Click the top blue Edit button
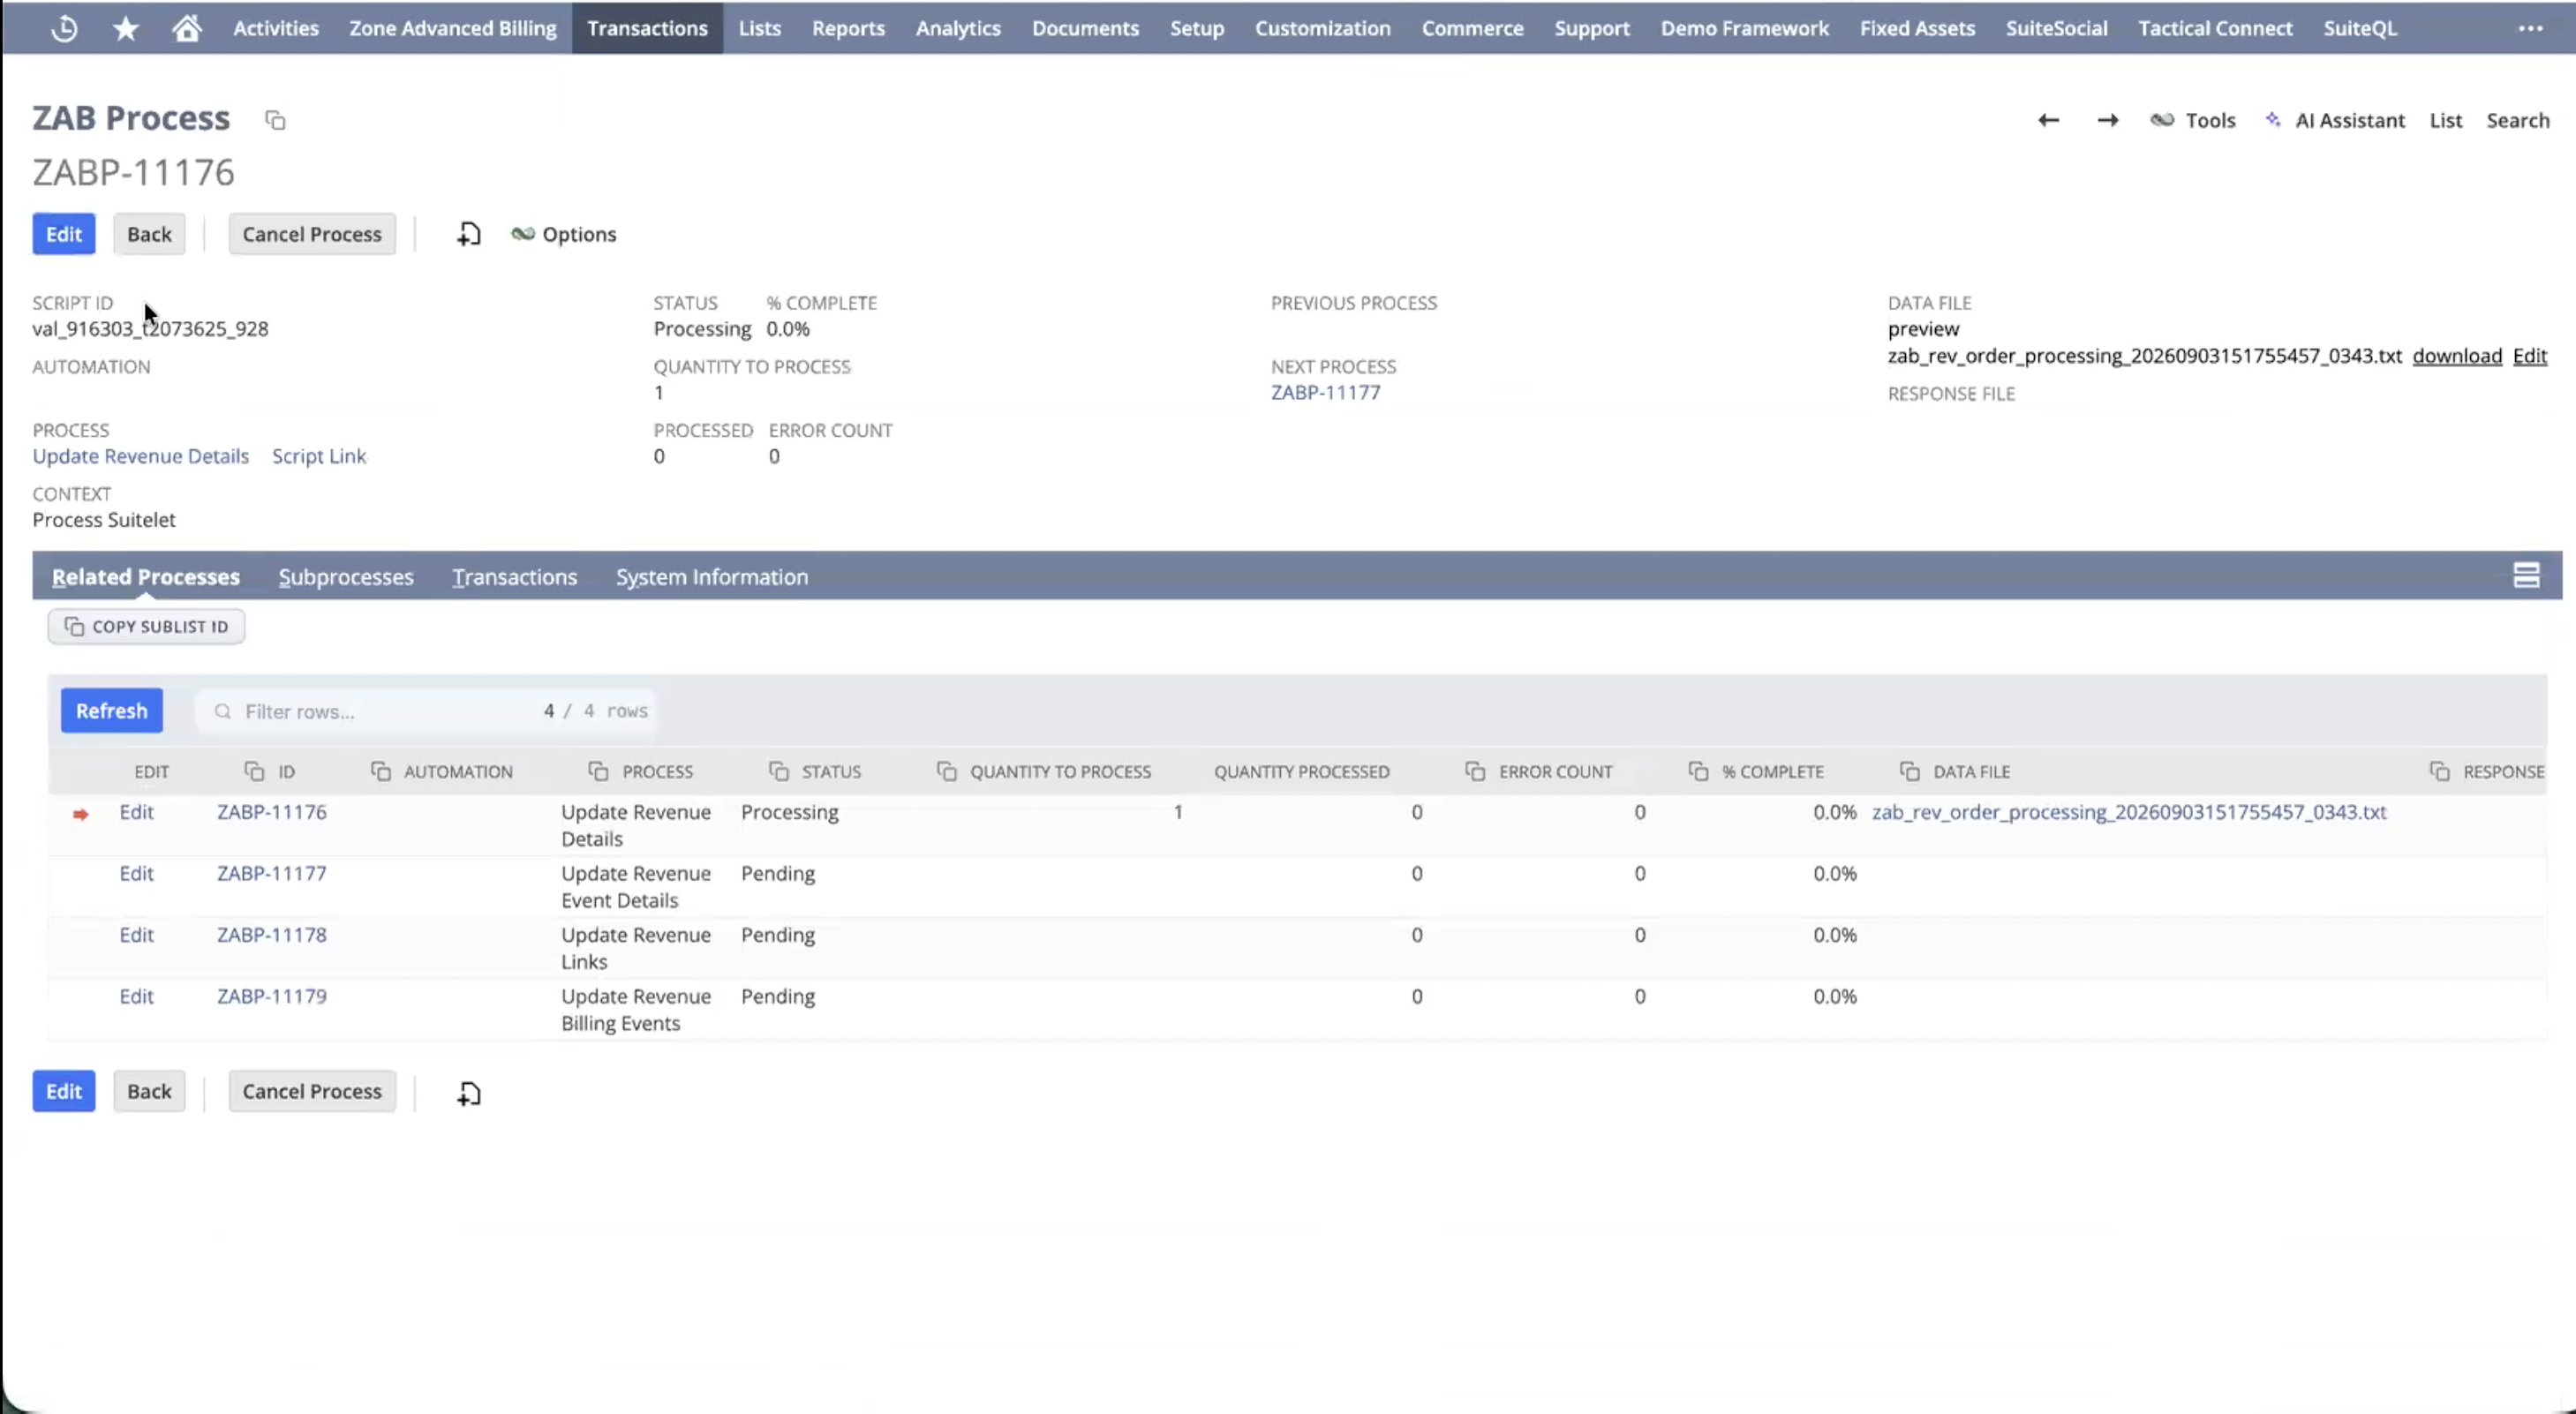This screenshot has width=2576, height=1414. tap(64, 234)
